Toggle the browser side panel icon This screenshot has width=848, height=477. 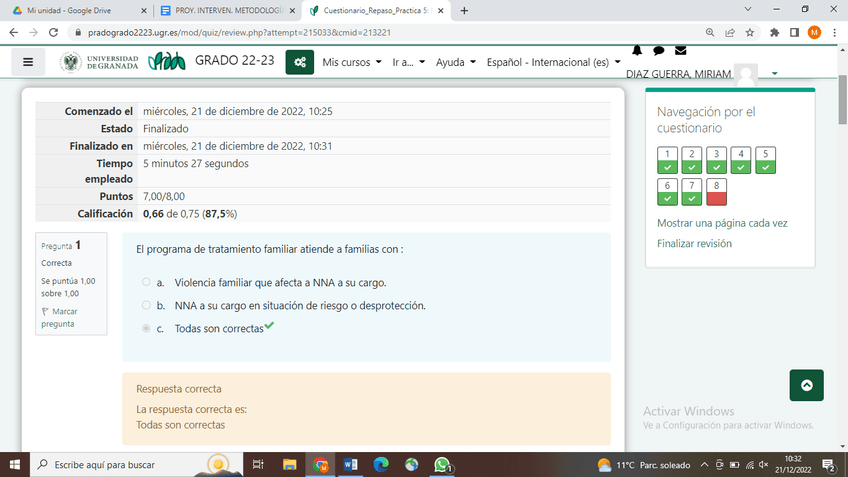click(x=794, y=32)
